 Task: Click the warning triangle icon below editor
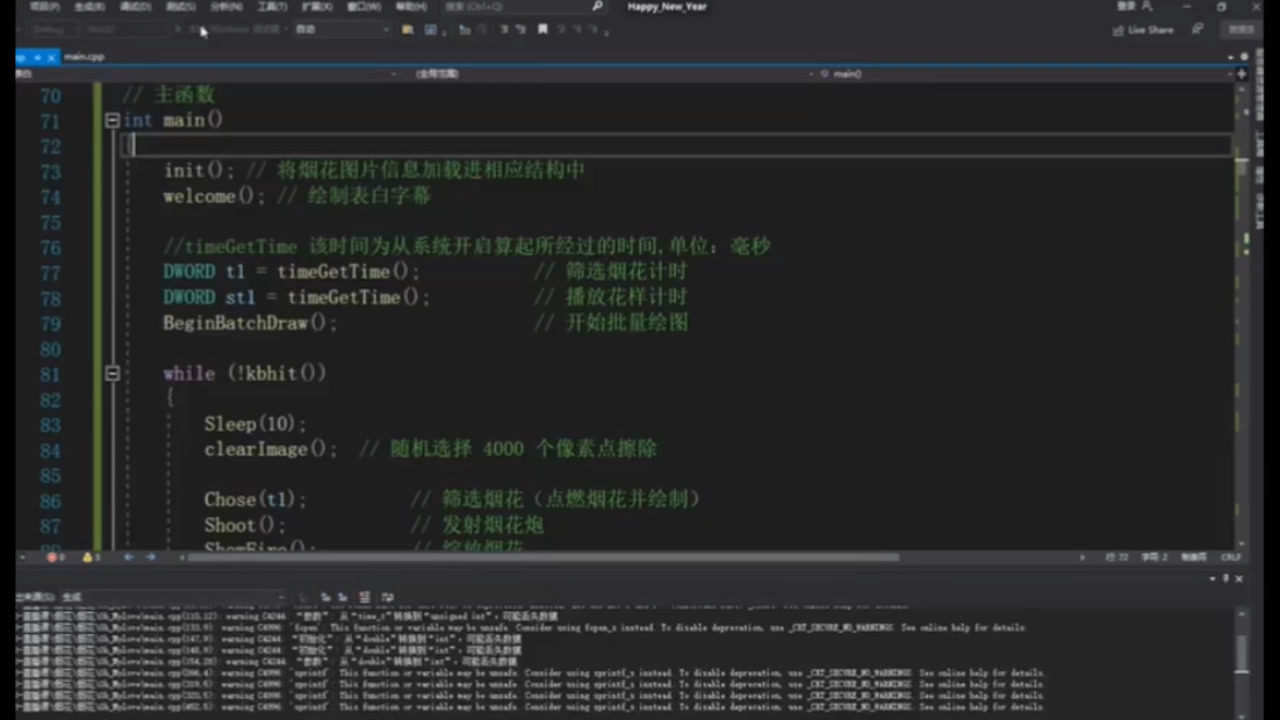(x=86, y=557)
